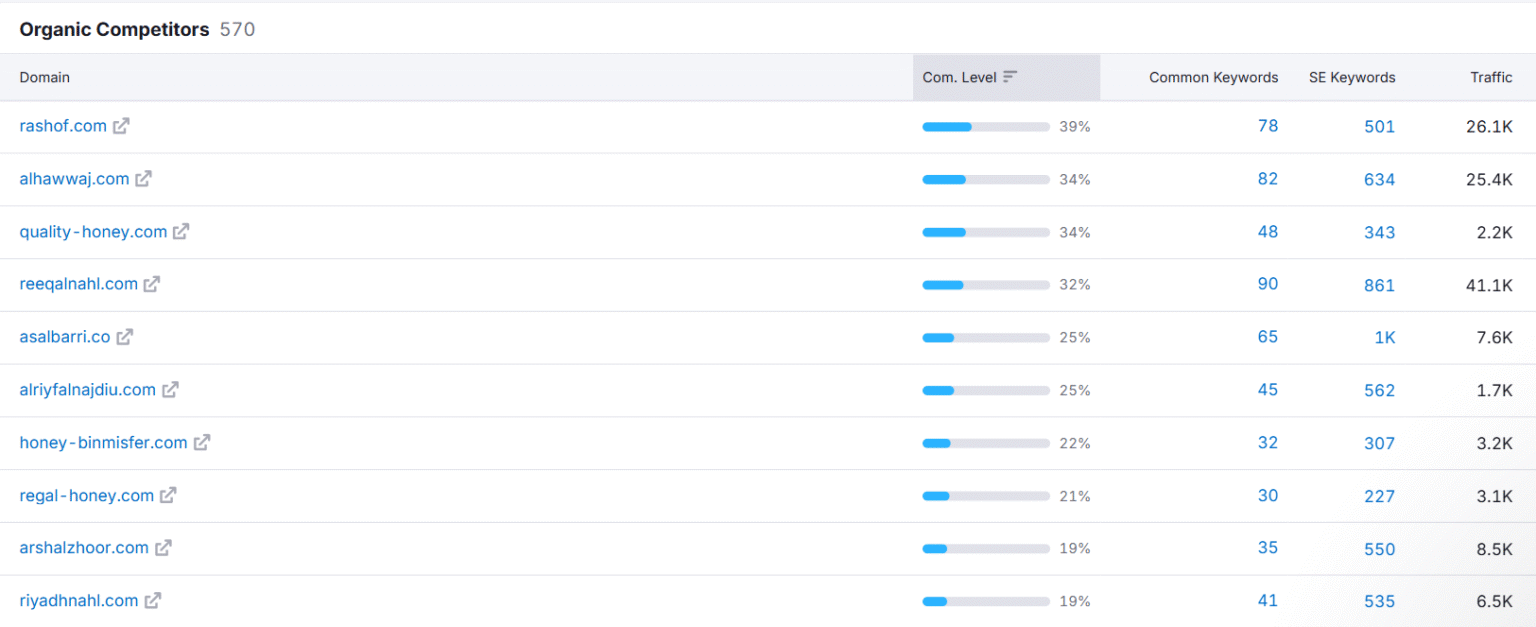This screenshot has height=627, width=1536.
Task: Open external link icon next to rashof.com
Action: tap(121, 126)
